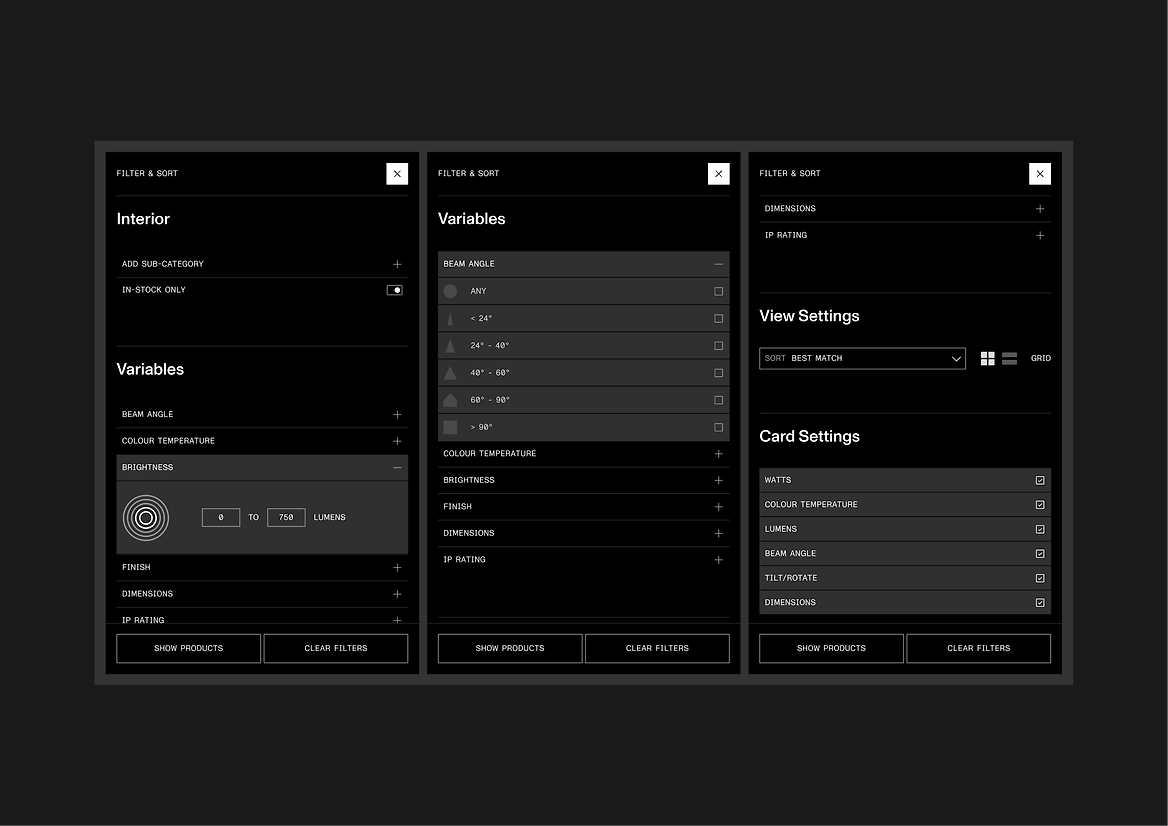Viewport: 1168px width, 826px height.
Task: Click the concentric circles brightness icon
Action: (x=146, y=517)
